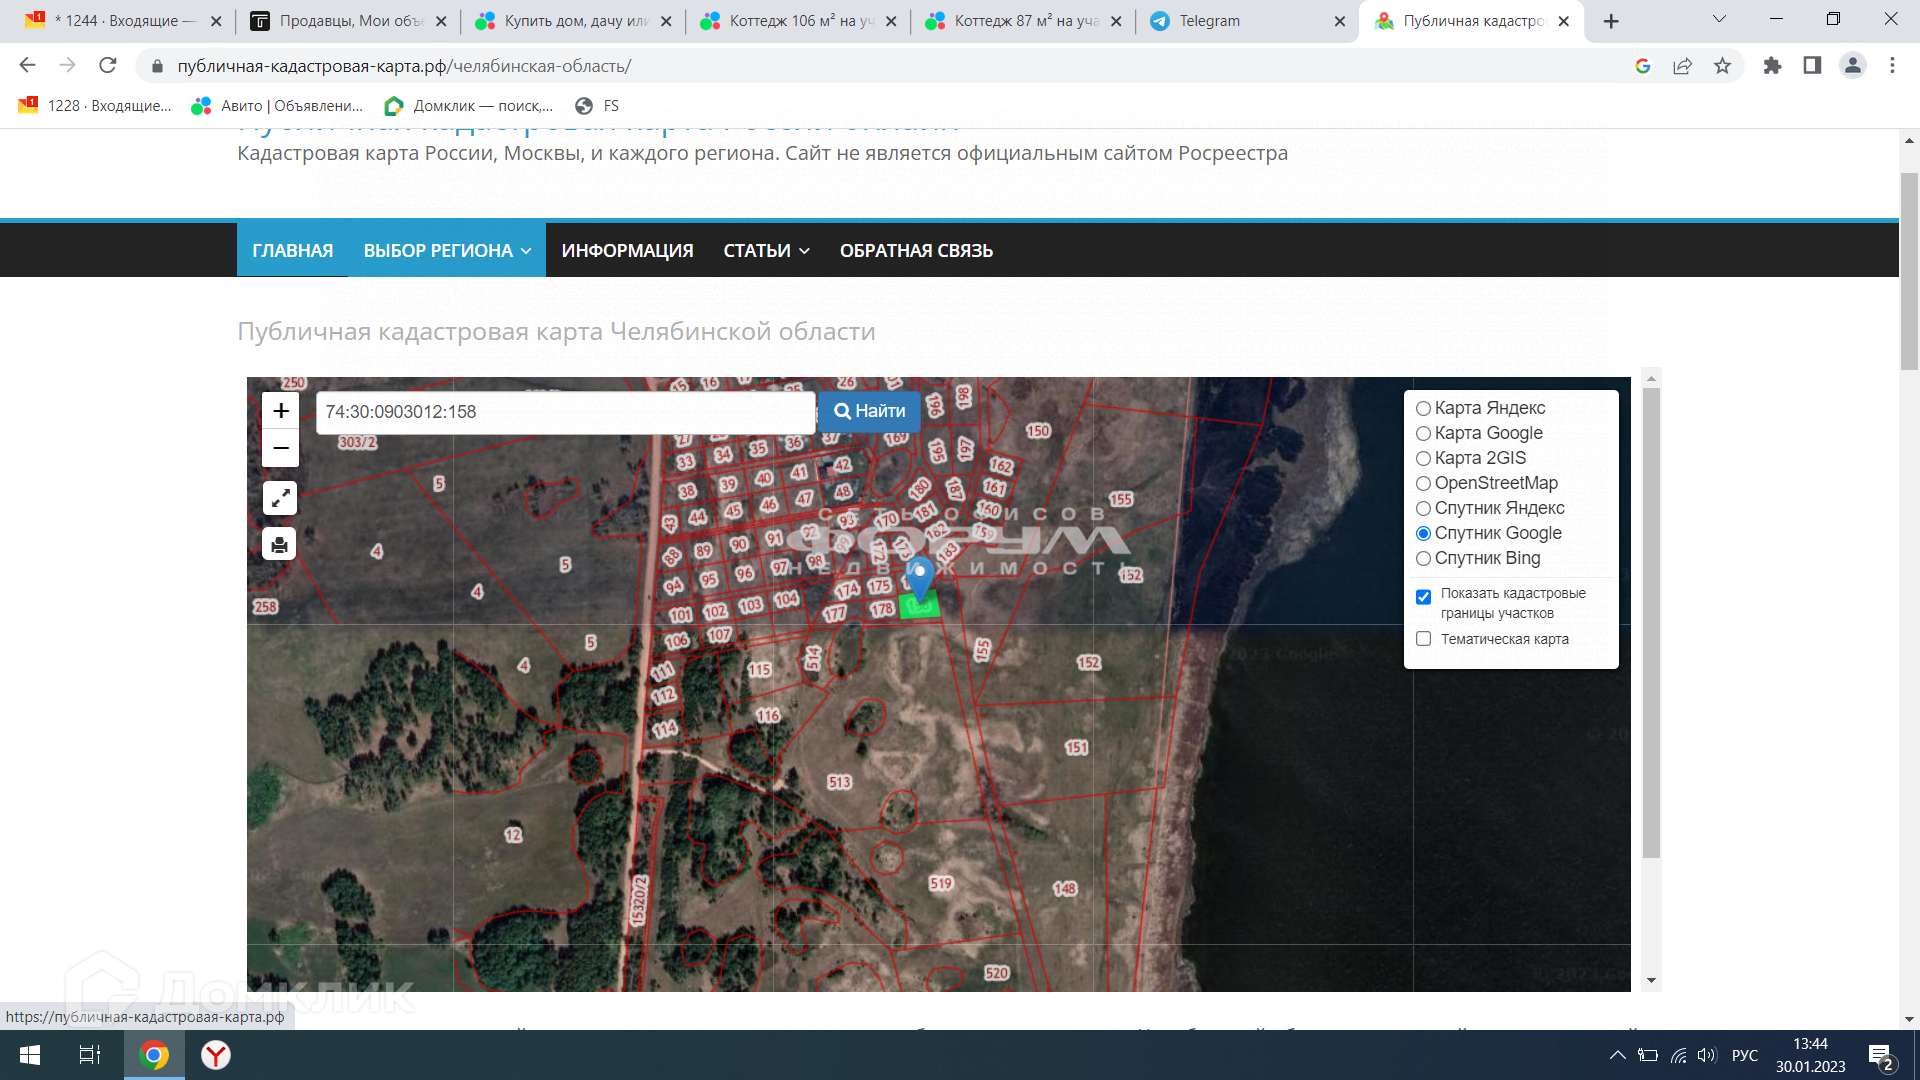
Task: Select Карта Яндекс map layer
Action: click(1423, 408)
